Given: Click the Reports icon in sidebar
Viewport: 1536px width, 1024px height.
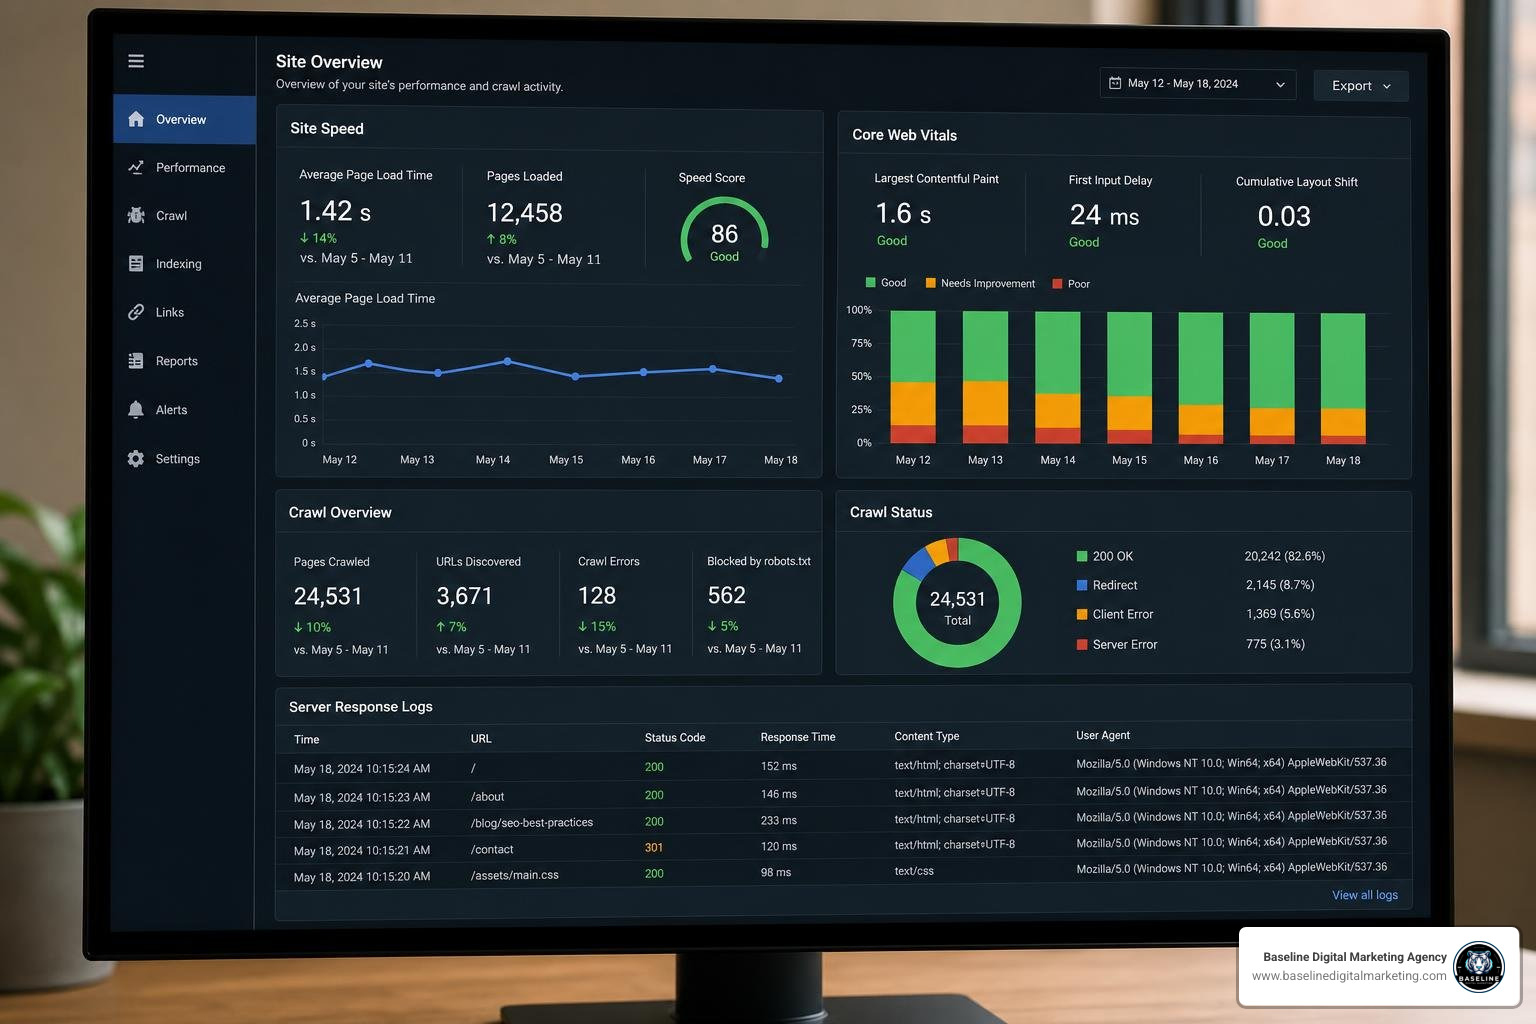Looking at the screenshot, I should tap(136, 361).
